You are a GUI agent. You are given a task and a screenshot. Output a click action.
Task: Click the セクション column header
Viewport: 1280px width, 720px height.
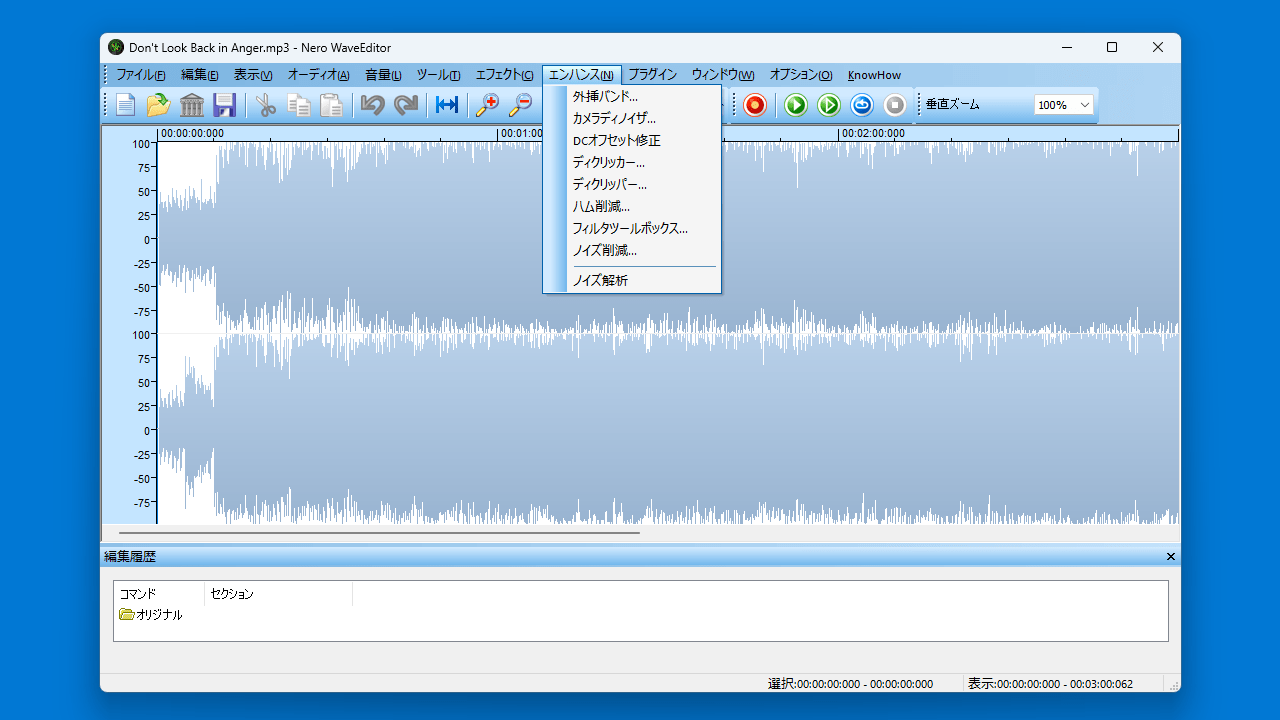pos(278,594)
